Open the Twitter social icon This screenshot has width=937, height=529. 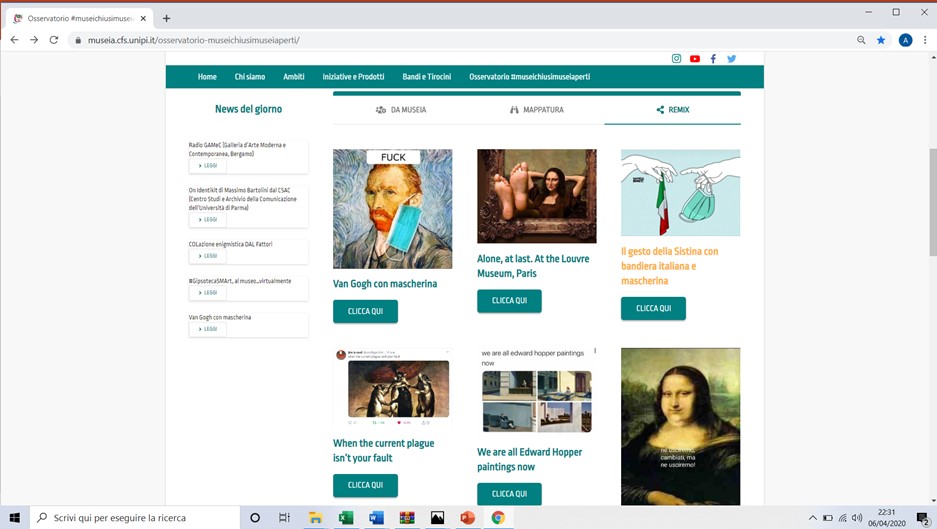coord(731,59)
